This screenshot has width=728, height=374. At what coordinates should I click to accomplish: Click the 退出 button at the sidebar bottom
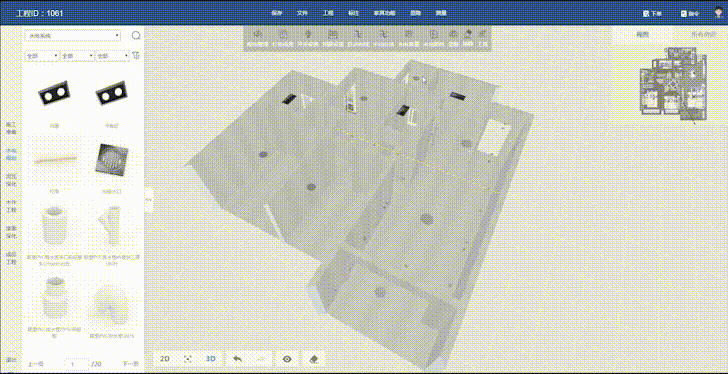point(11,360)
